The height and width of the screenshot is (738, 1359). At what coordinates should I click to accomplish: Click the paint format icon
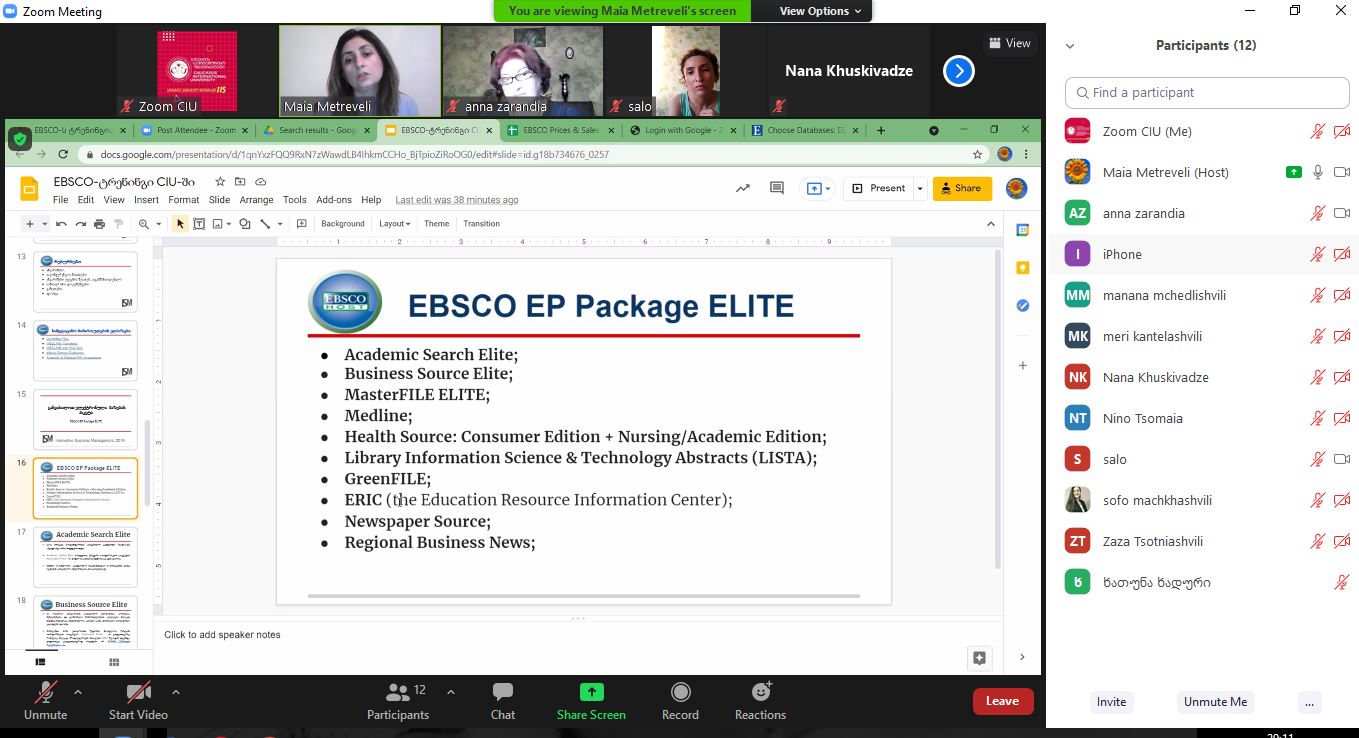pos(118,224)
